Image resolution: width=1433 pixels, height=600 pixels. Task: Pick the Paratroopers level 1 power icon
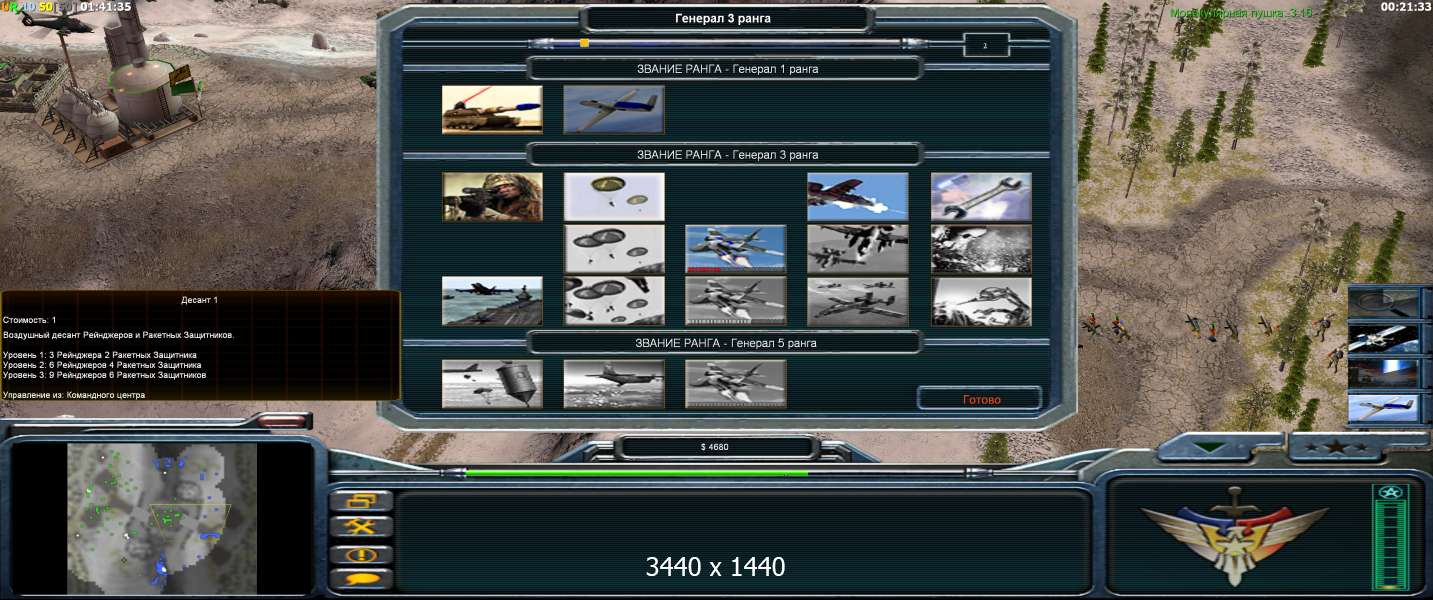tap(614, 197)
